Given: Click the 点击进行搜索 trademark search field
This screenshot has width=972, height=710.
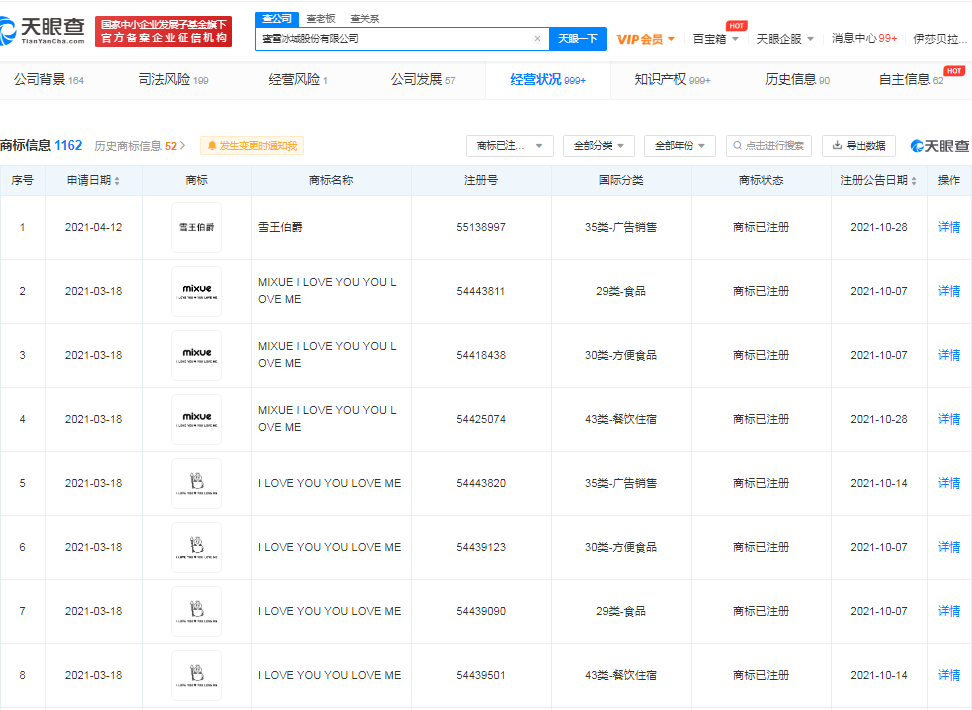Looking at the screenshot, I should click(768, 146).
